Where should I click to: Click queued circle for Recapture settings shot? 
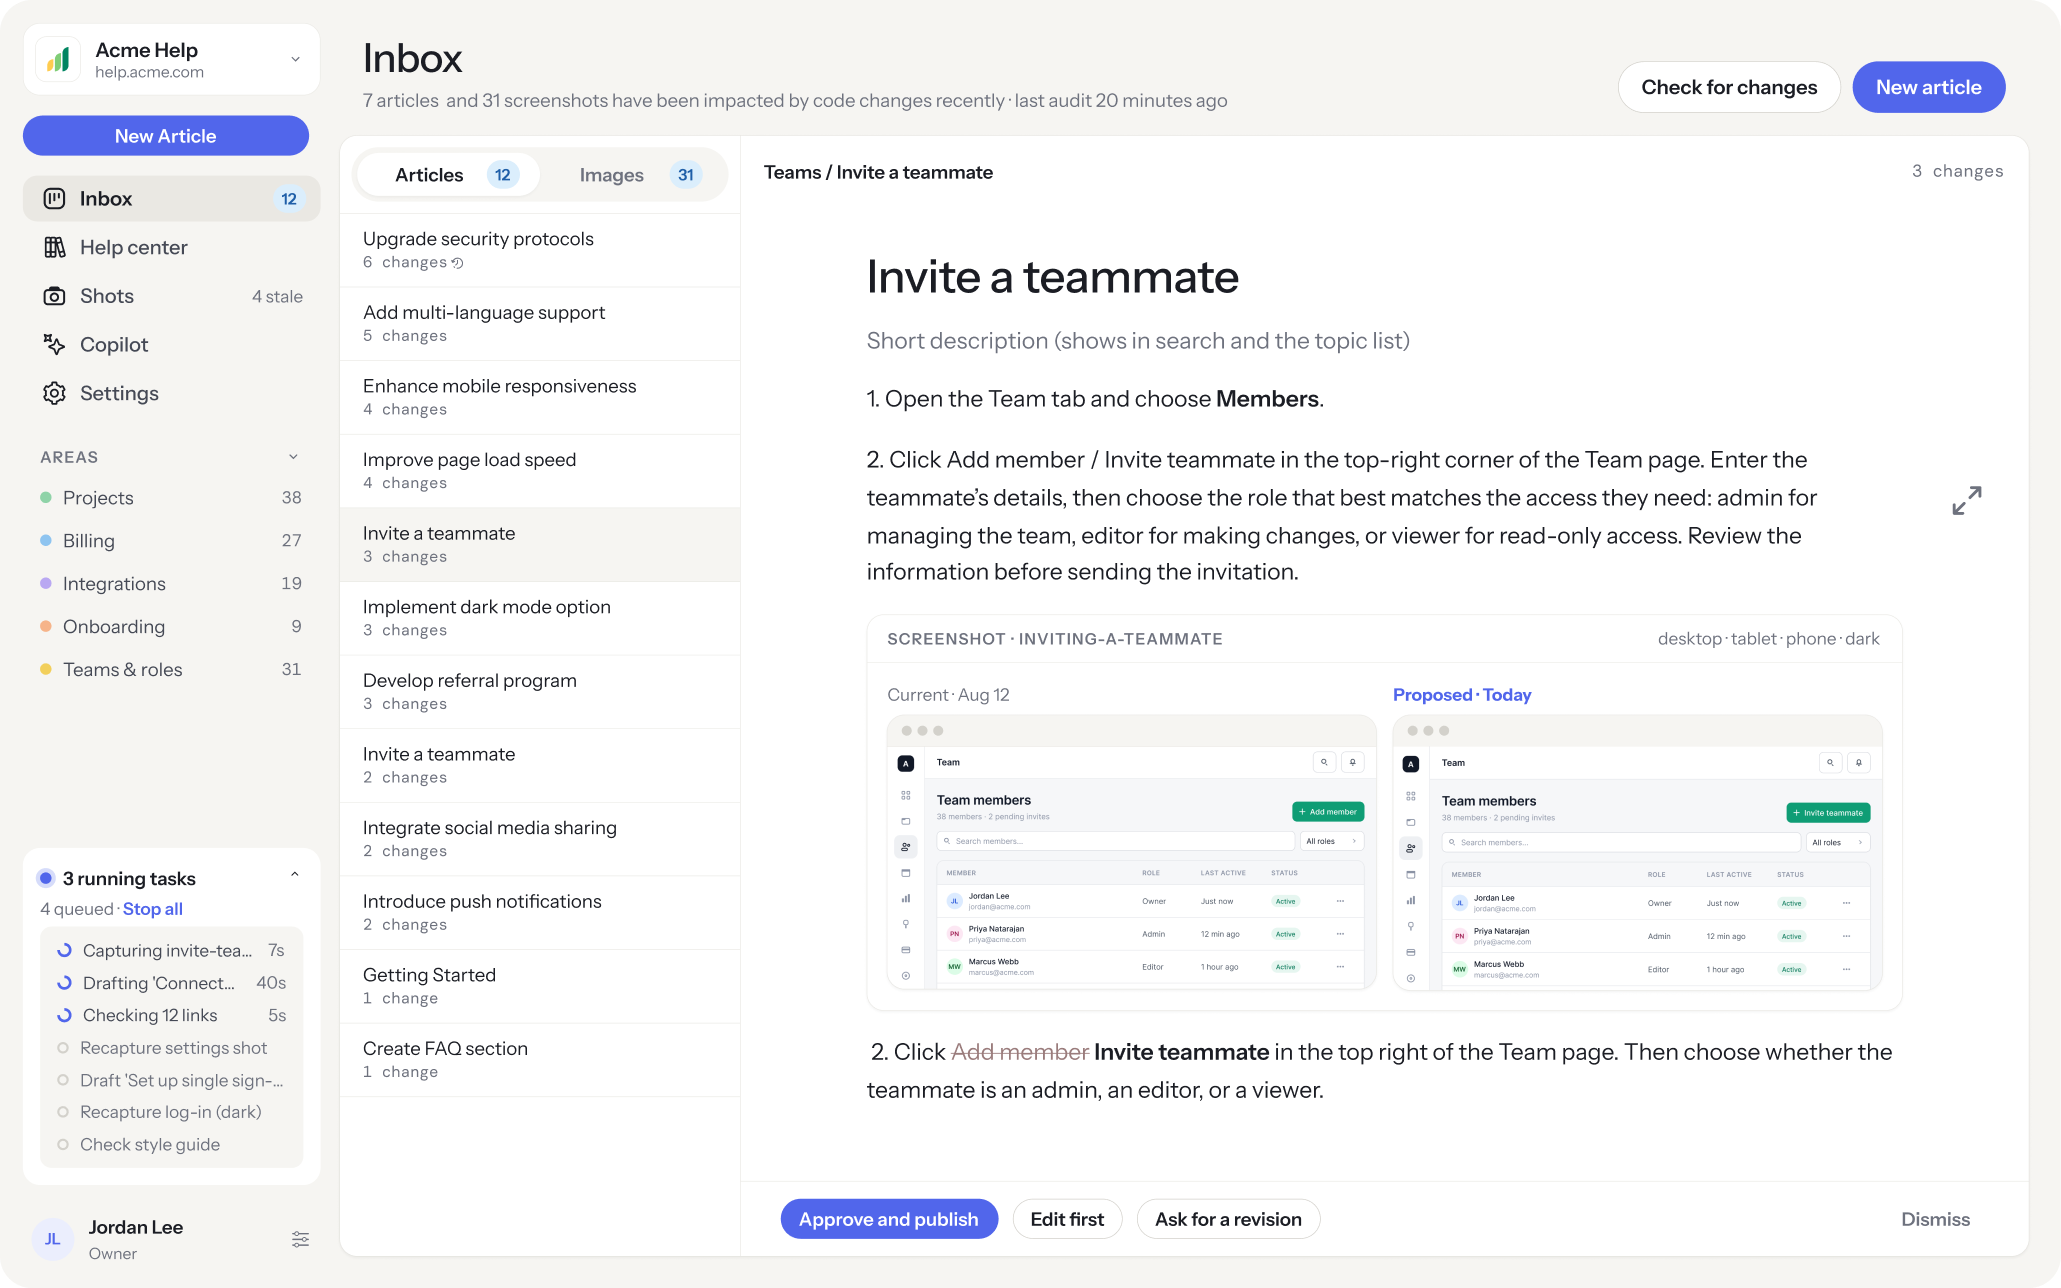click(63, 1048)
